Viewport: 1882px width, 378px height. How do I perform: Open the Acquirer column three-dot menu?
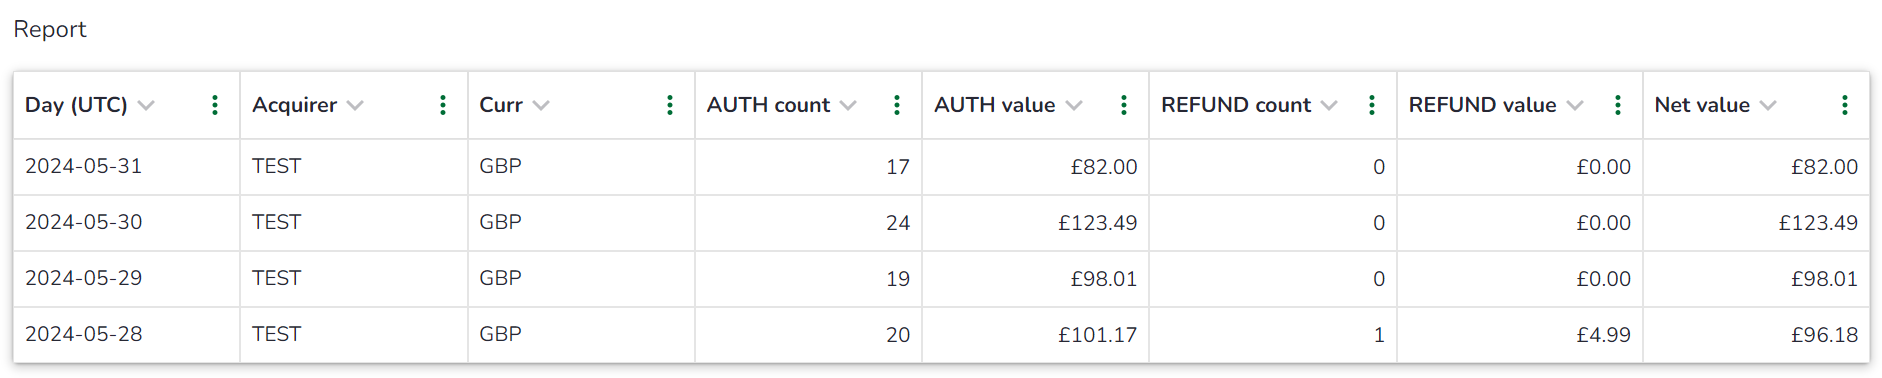pyautogui.click(x=443, y=105)
